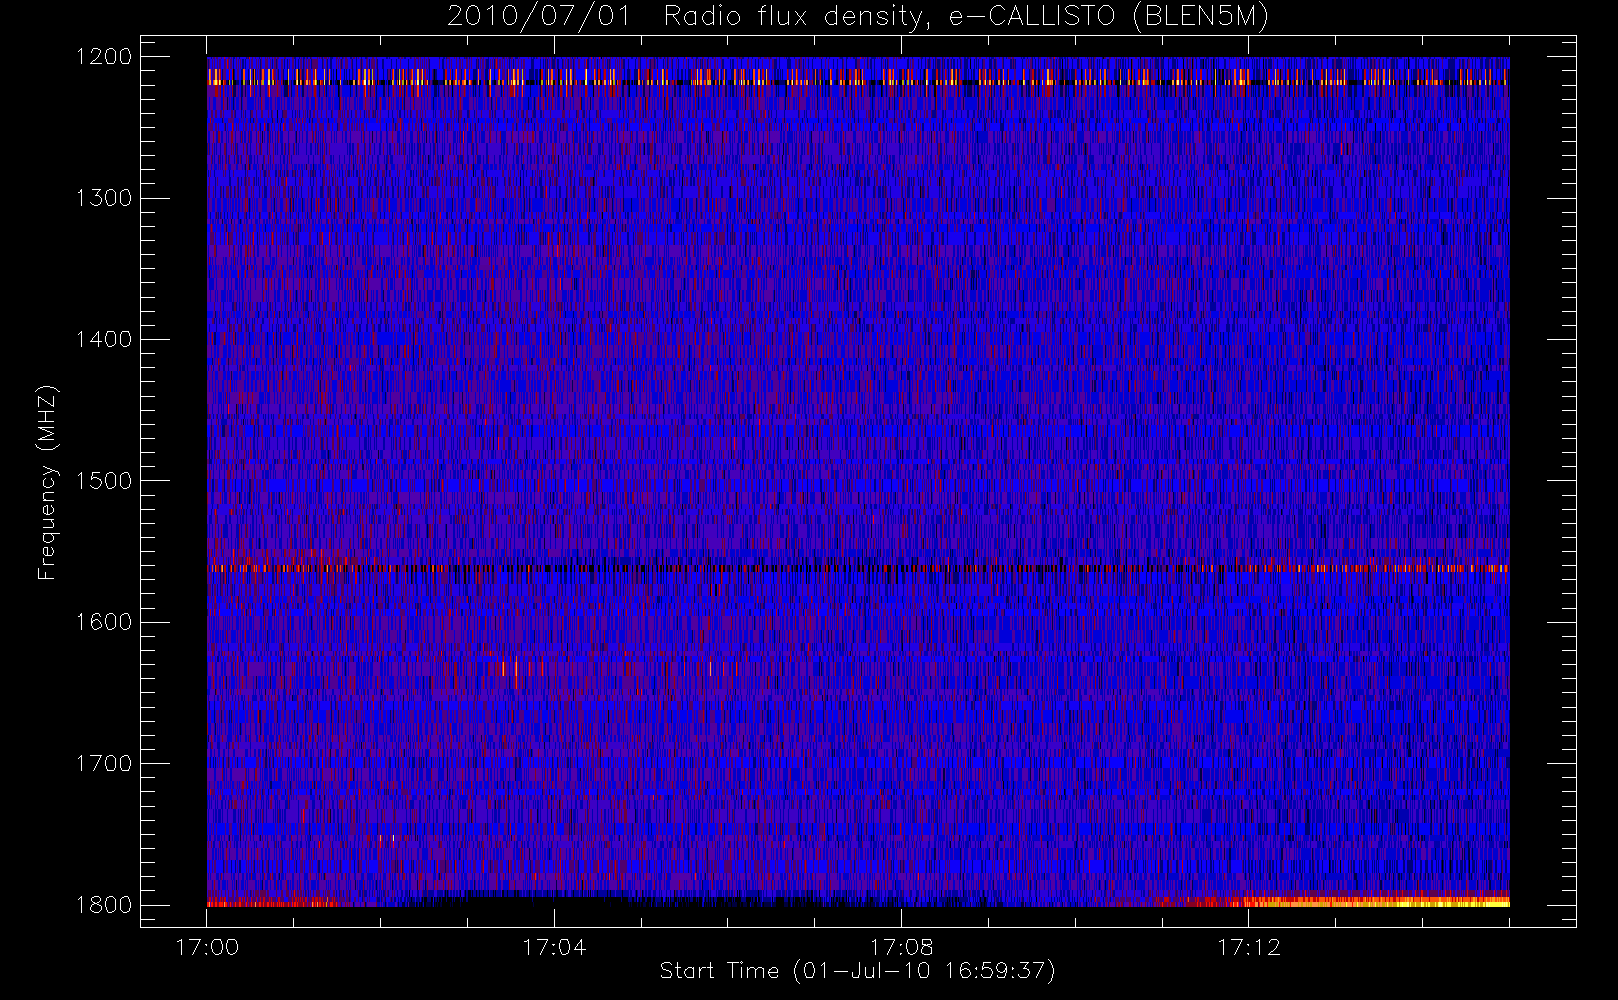Click the plot title mentioning e-CALLISTO (BLEN5M)
The image size is (1618, 1000).
[x=858, y=17]
